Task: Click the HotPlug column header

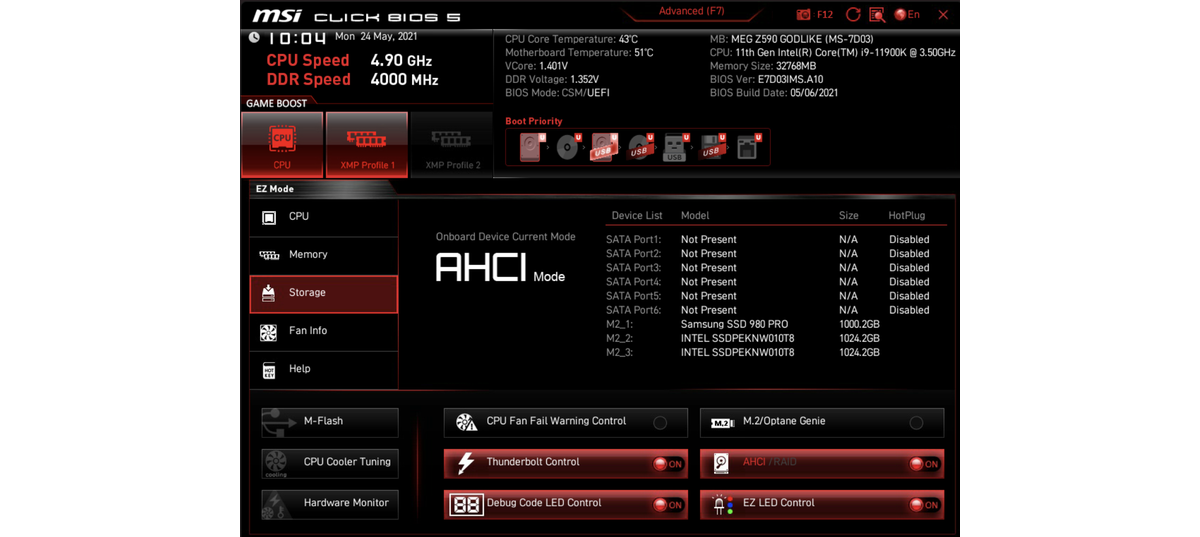Action: click(x=907, y=215)
